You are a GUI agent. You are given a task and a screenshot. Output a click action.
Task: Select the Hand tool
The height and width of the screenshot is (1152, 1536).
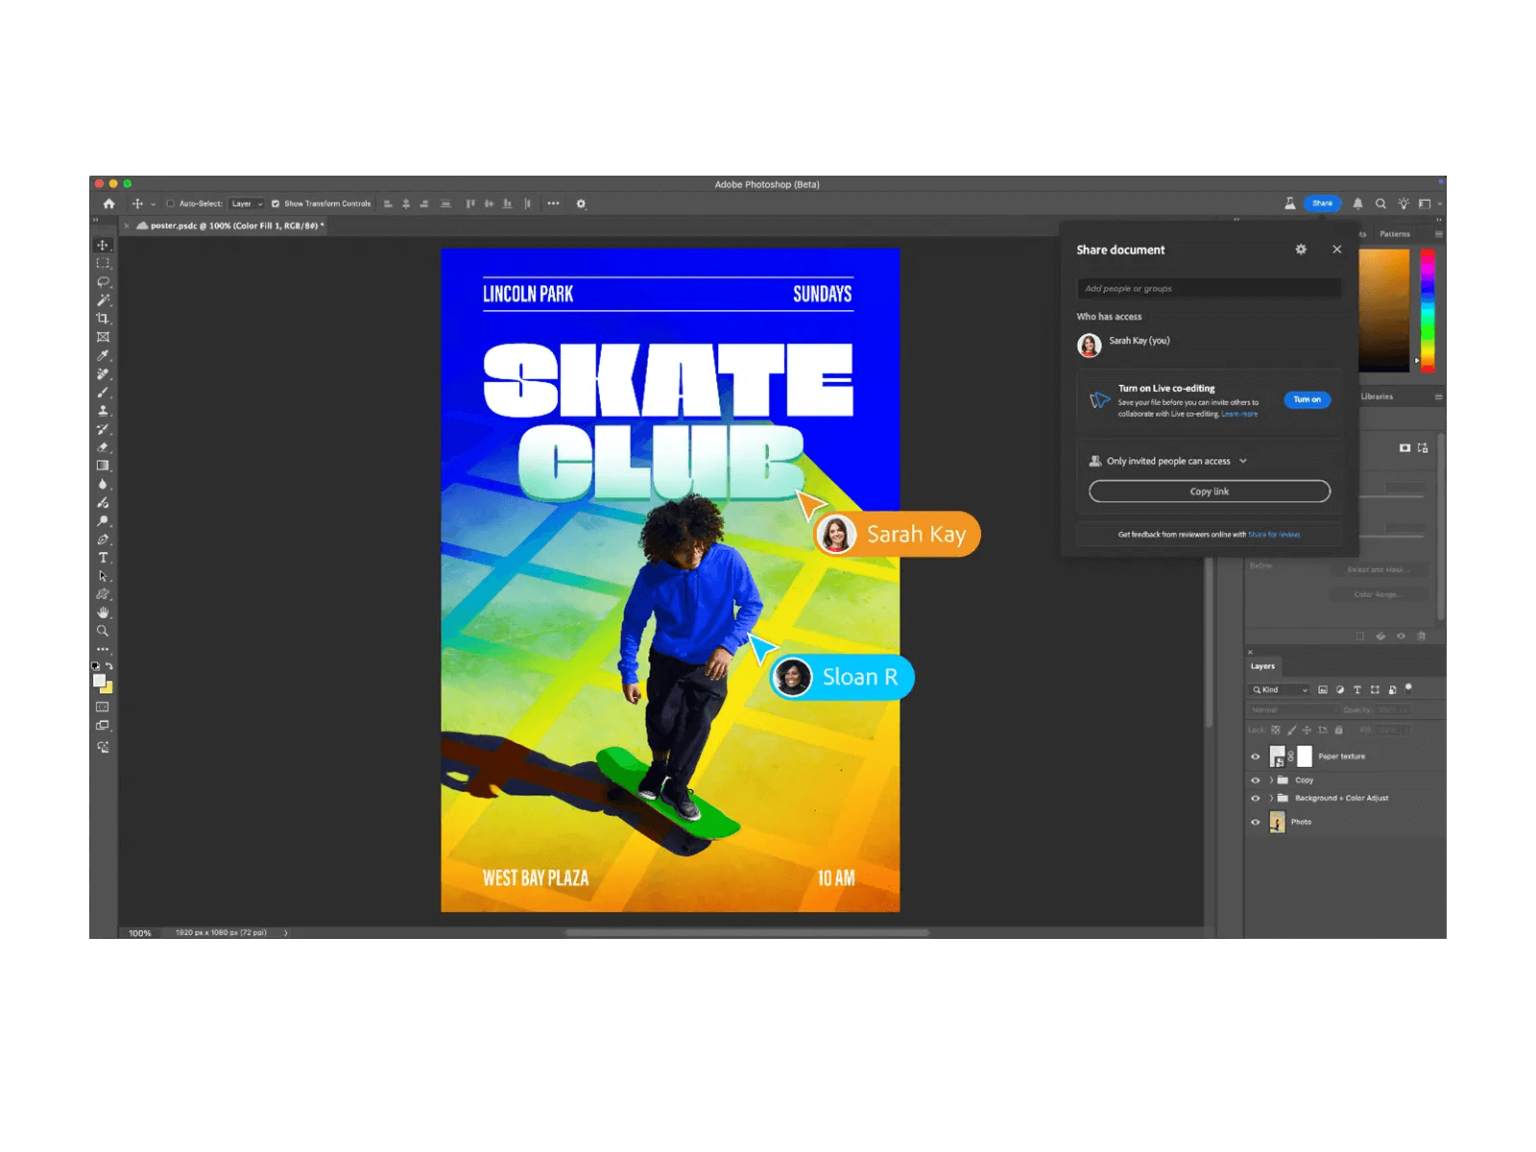coord(103,613)
